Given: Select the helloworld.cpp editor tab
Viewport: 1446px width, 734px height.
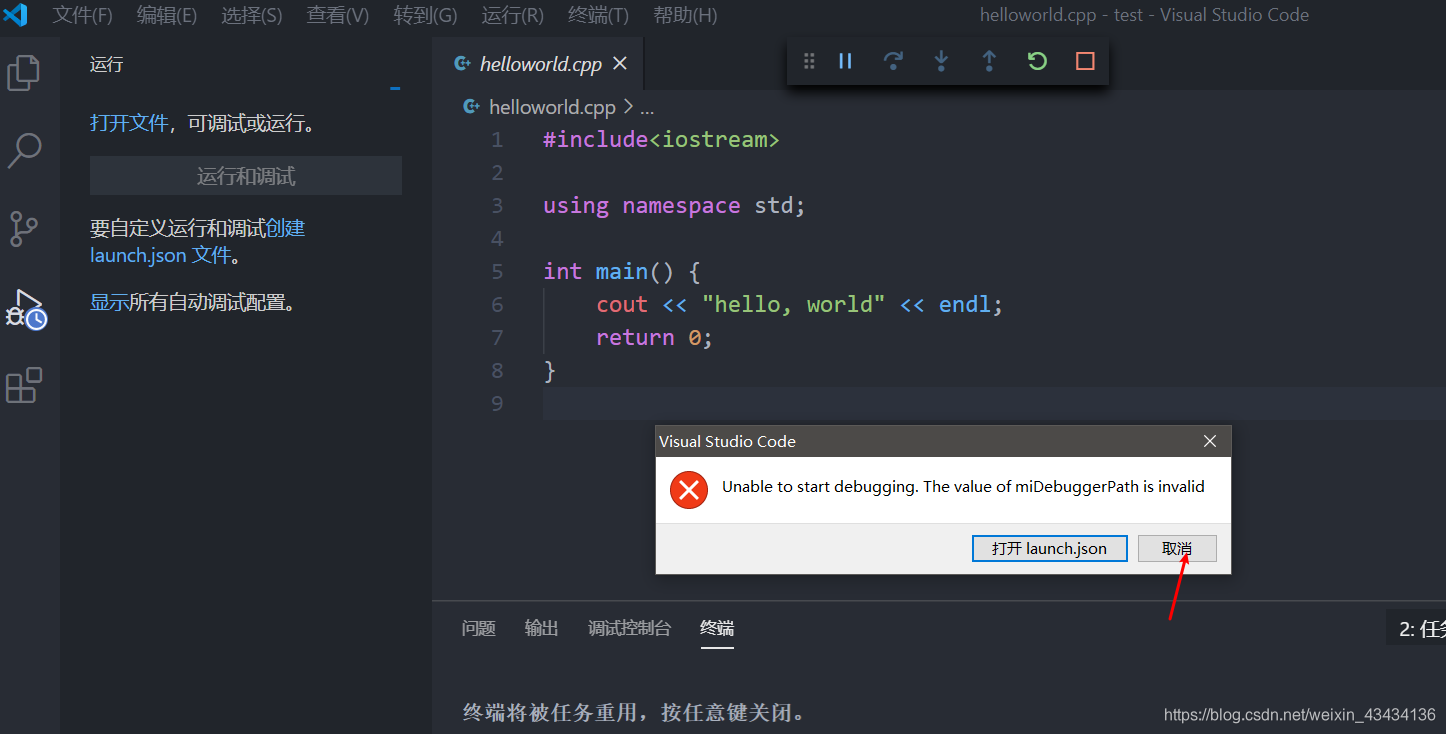Looking at the screenshot, I should pos(540,64).
